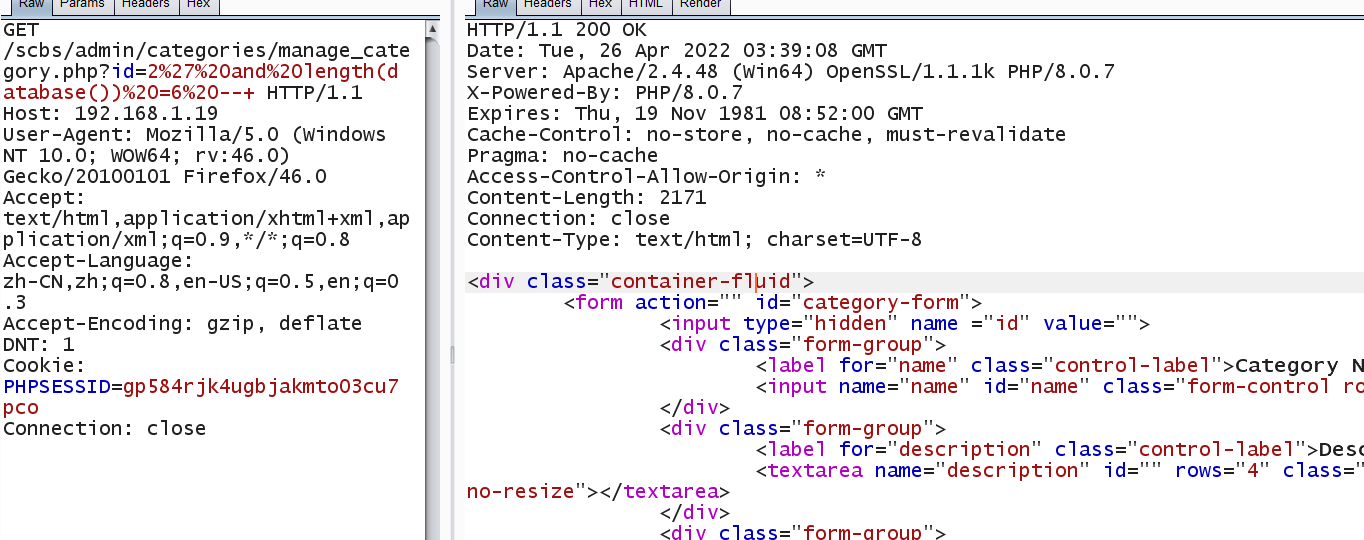Click the 'HTTP/1.1 200 OK' status line
Screen dimensions: 1364x540
pyautogui.click(x=556, y=30)
